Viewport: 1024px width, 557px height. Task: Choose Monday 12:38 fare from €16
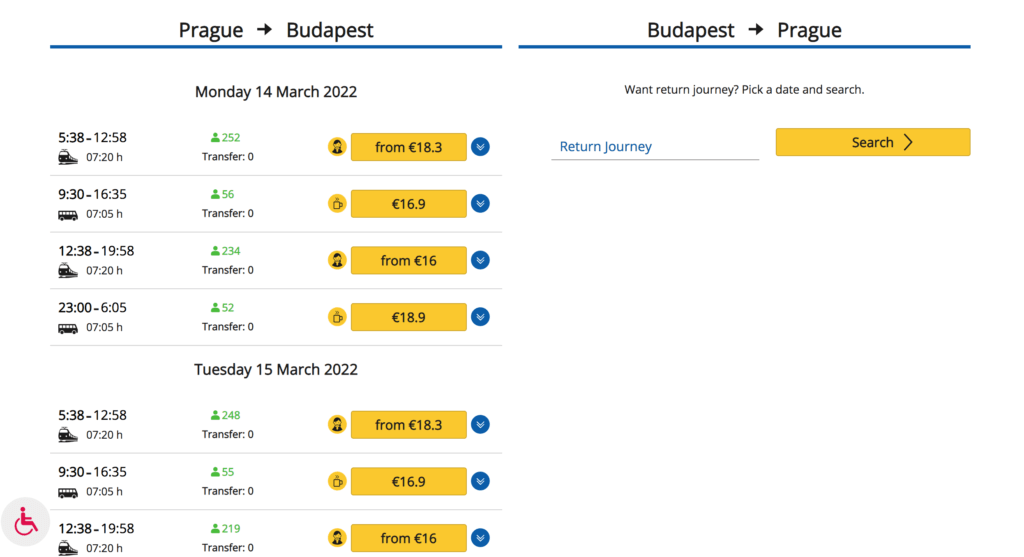(x=408, y=260)
